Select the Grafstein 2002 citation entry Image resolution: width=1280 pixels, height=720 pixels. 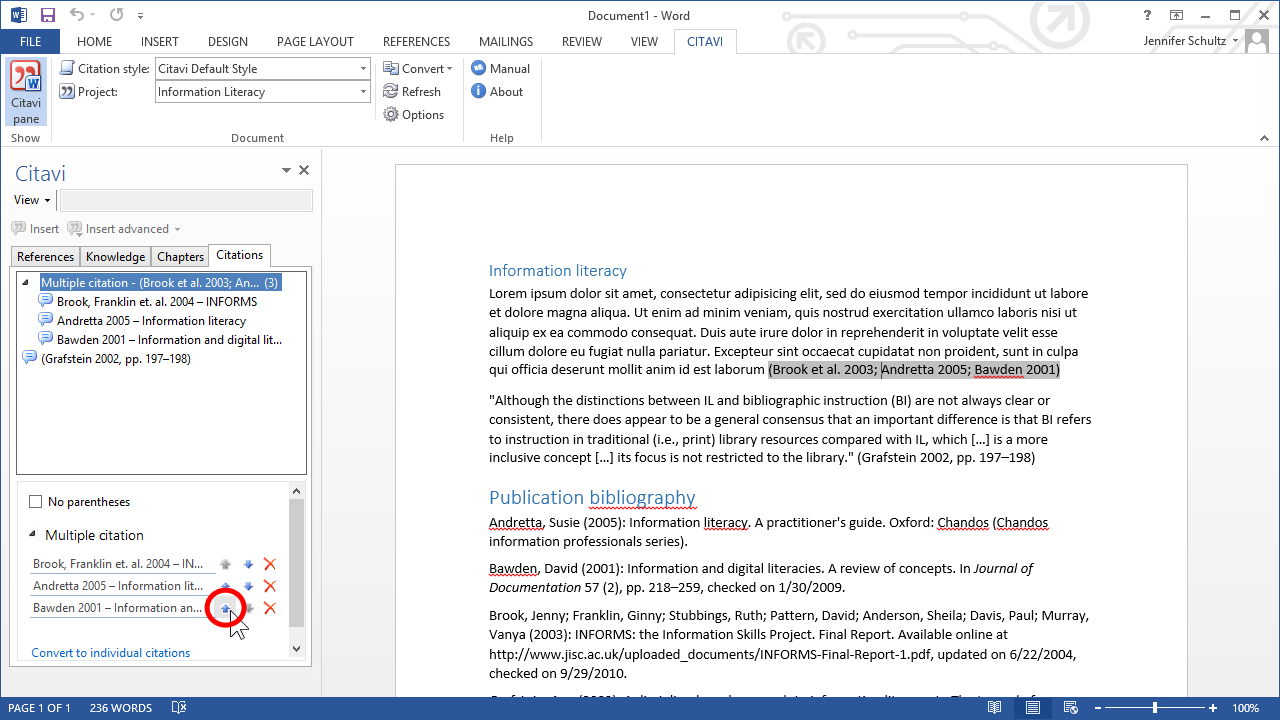point(106,359)
